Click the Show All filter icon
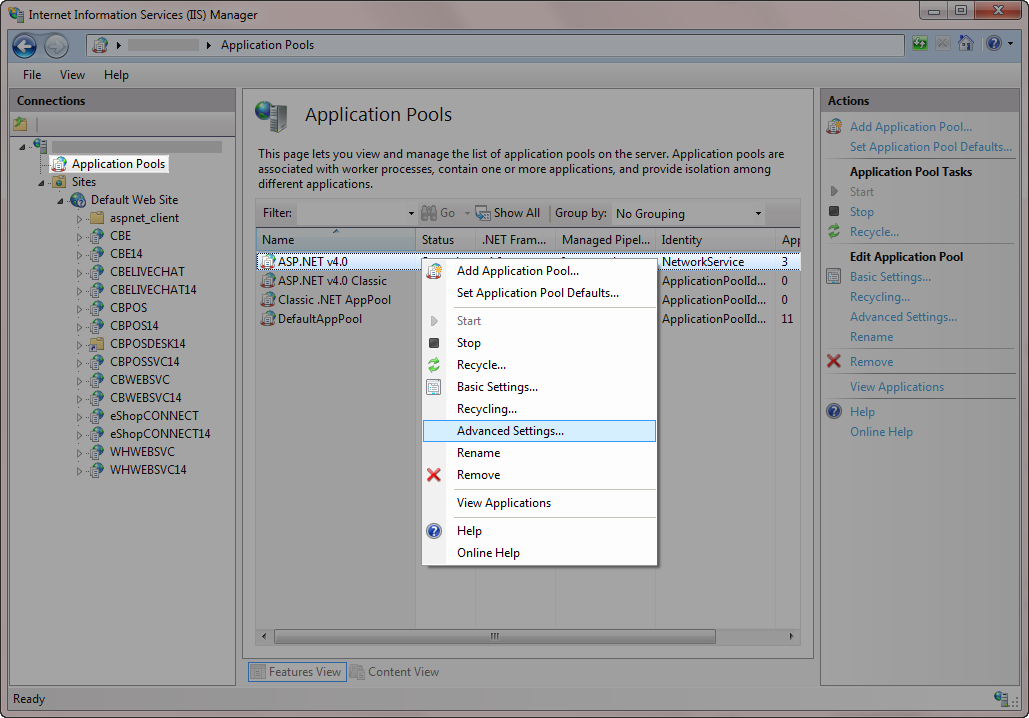 pos(483,213)
